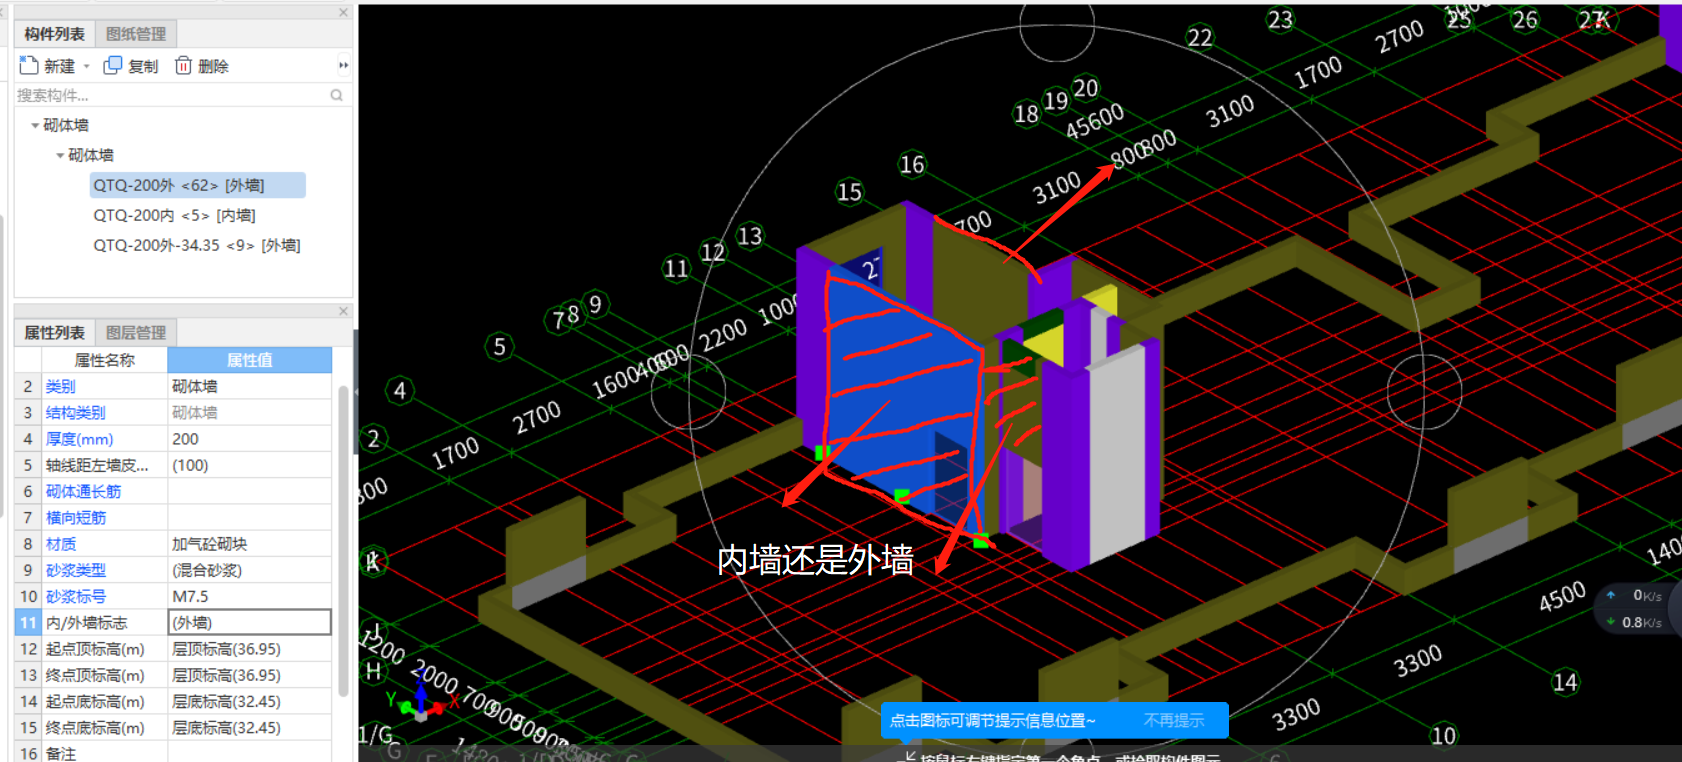1682x762 pixels.
Task: Click the thickness value 200 cell
Action: [249, 439]
